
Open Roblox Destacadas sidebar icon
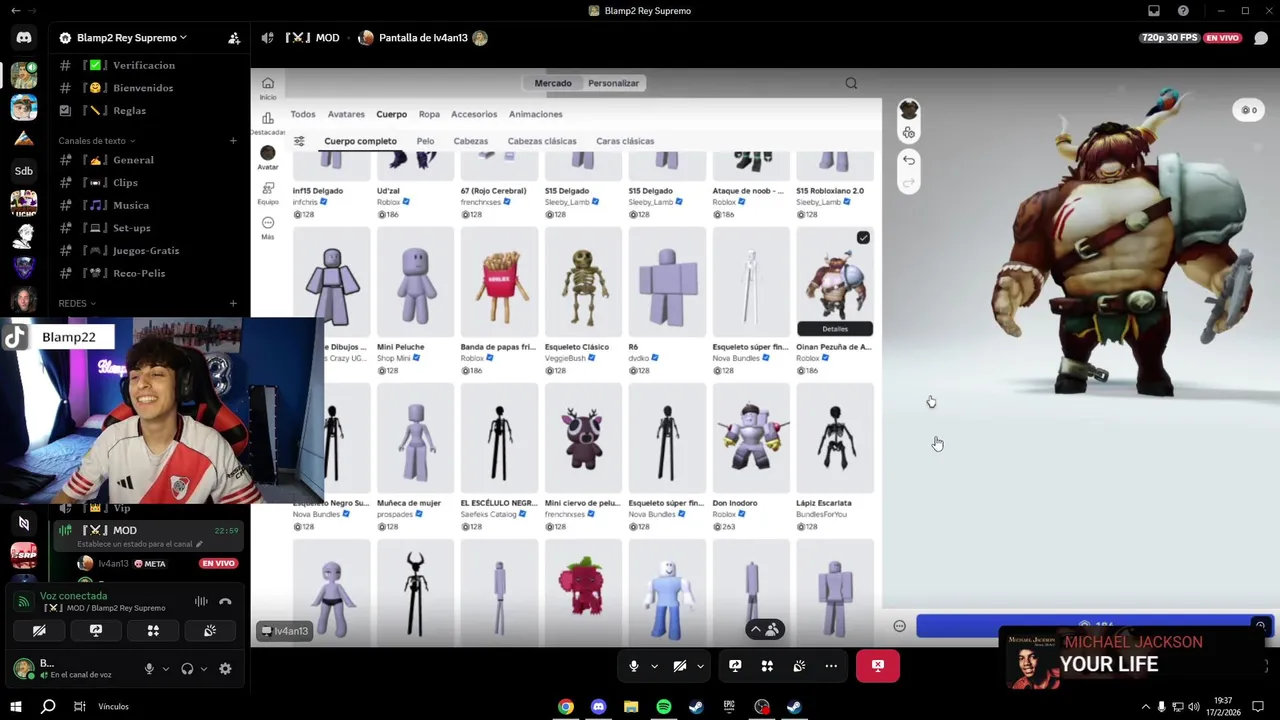tap(268, 123)
